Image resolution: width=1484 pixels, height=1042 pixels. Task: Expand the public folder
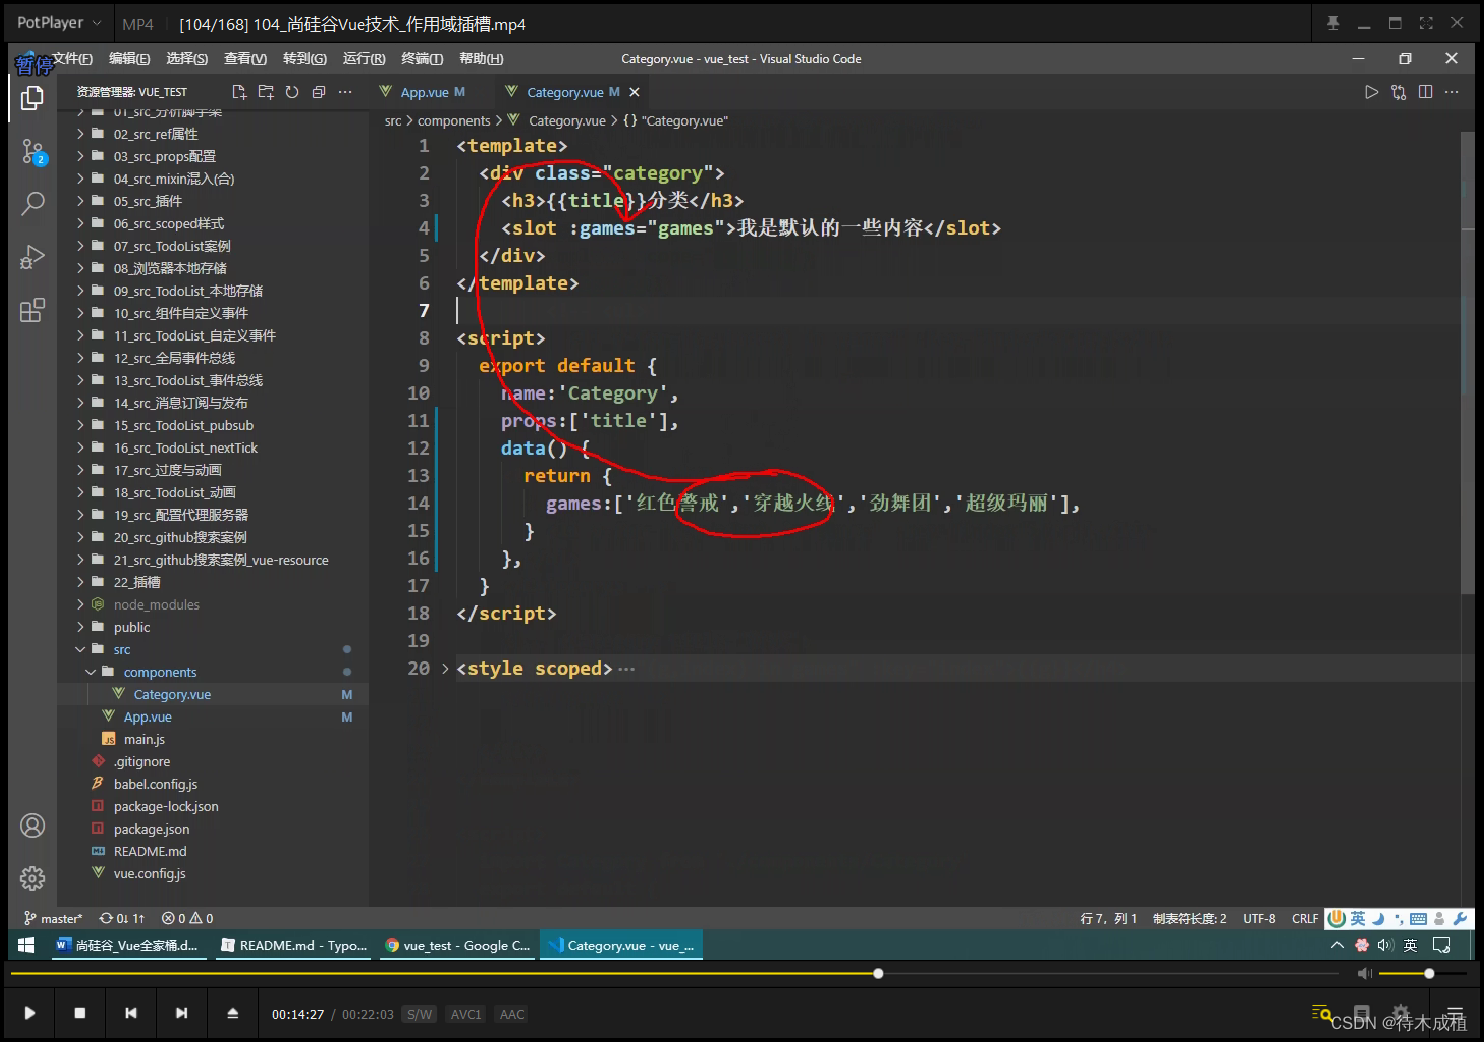click(80, 627)
